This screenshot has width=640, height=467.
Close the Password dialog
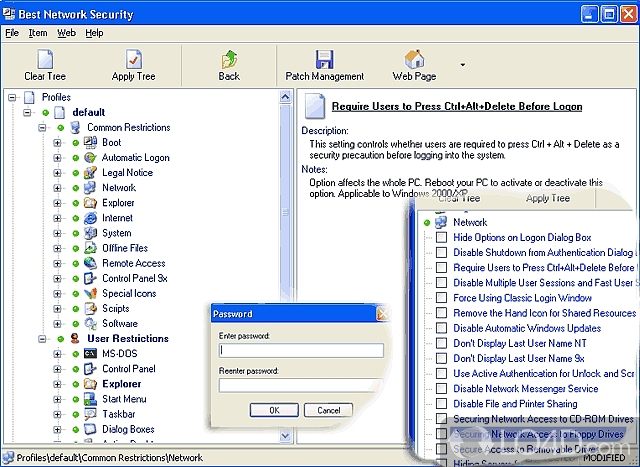382,314
